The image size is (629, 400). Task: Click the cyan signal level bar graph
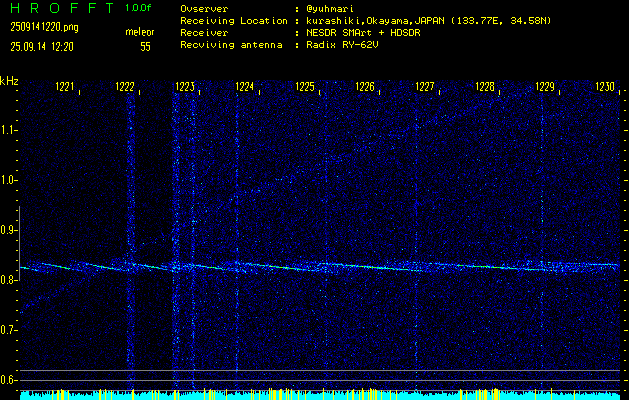[x=320, y=394]
